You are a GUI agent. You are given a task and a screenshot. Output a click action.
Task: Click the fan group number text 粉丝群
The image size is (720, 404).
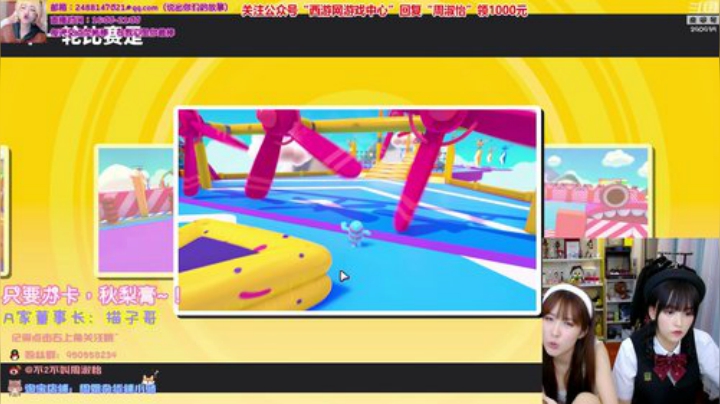(x=70, y=355)
